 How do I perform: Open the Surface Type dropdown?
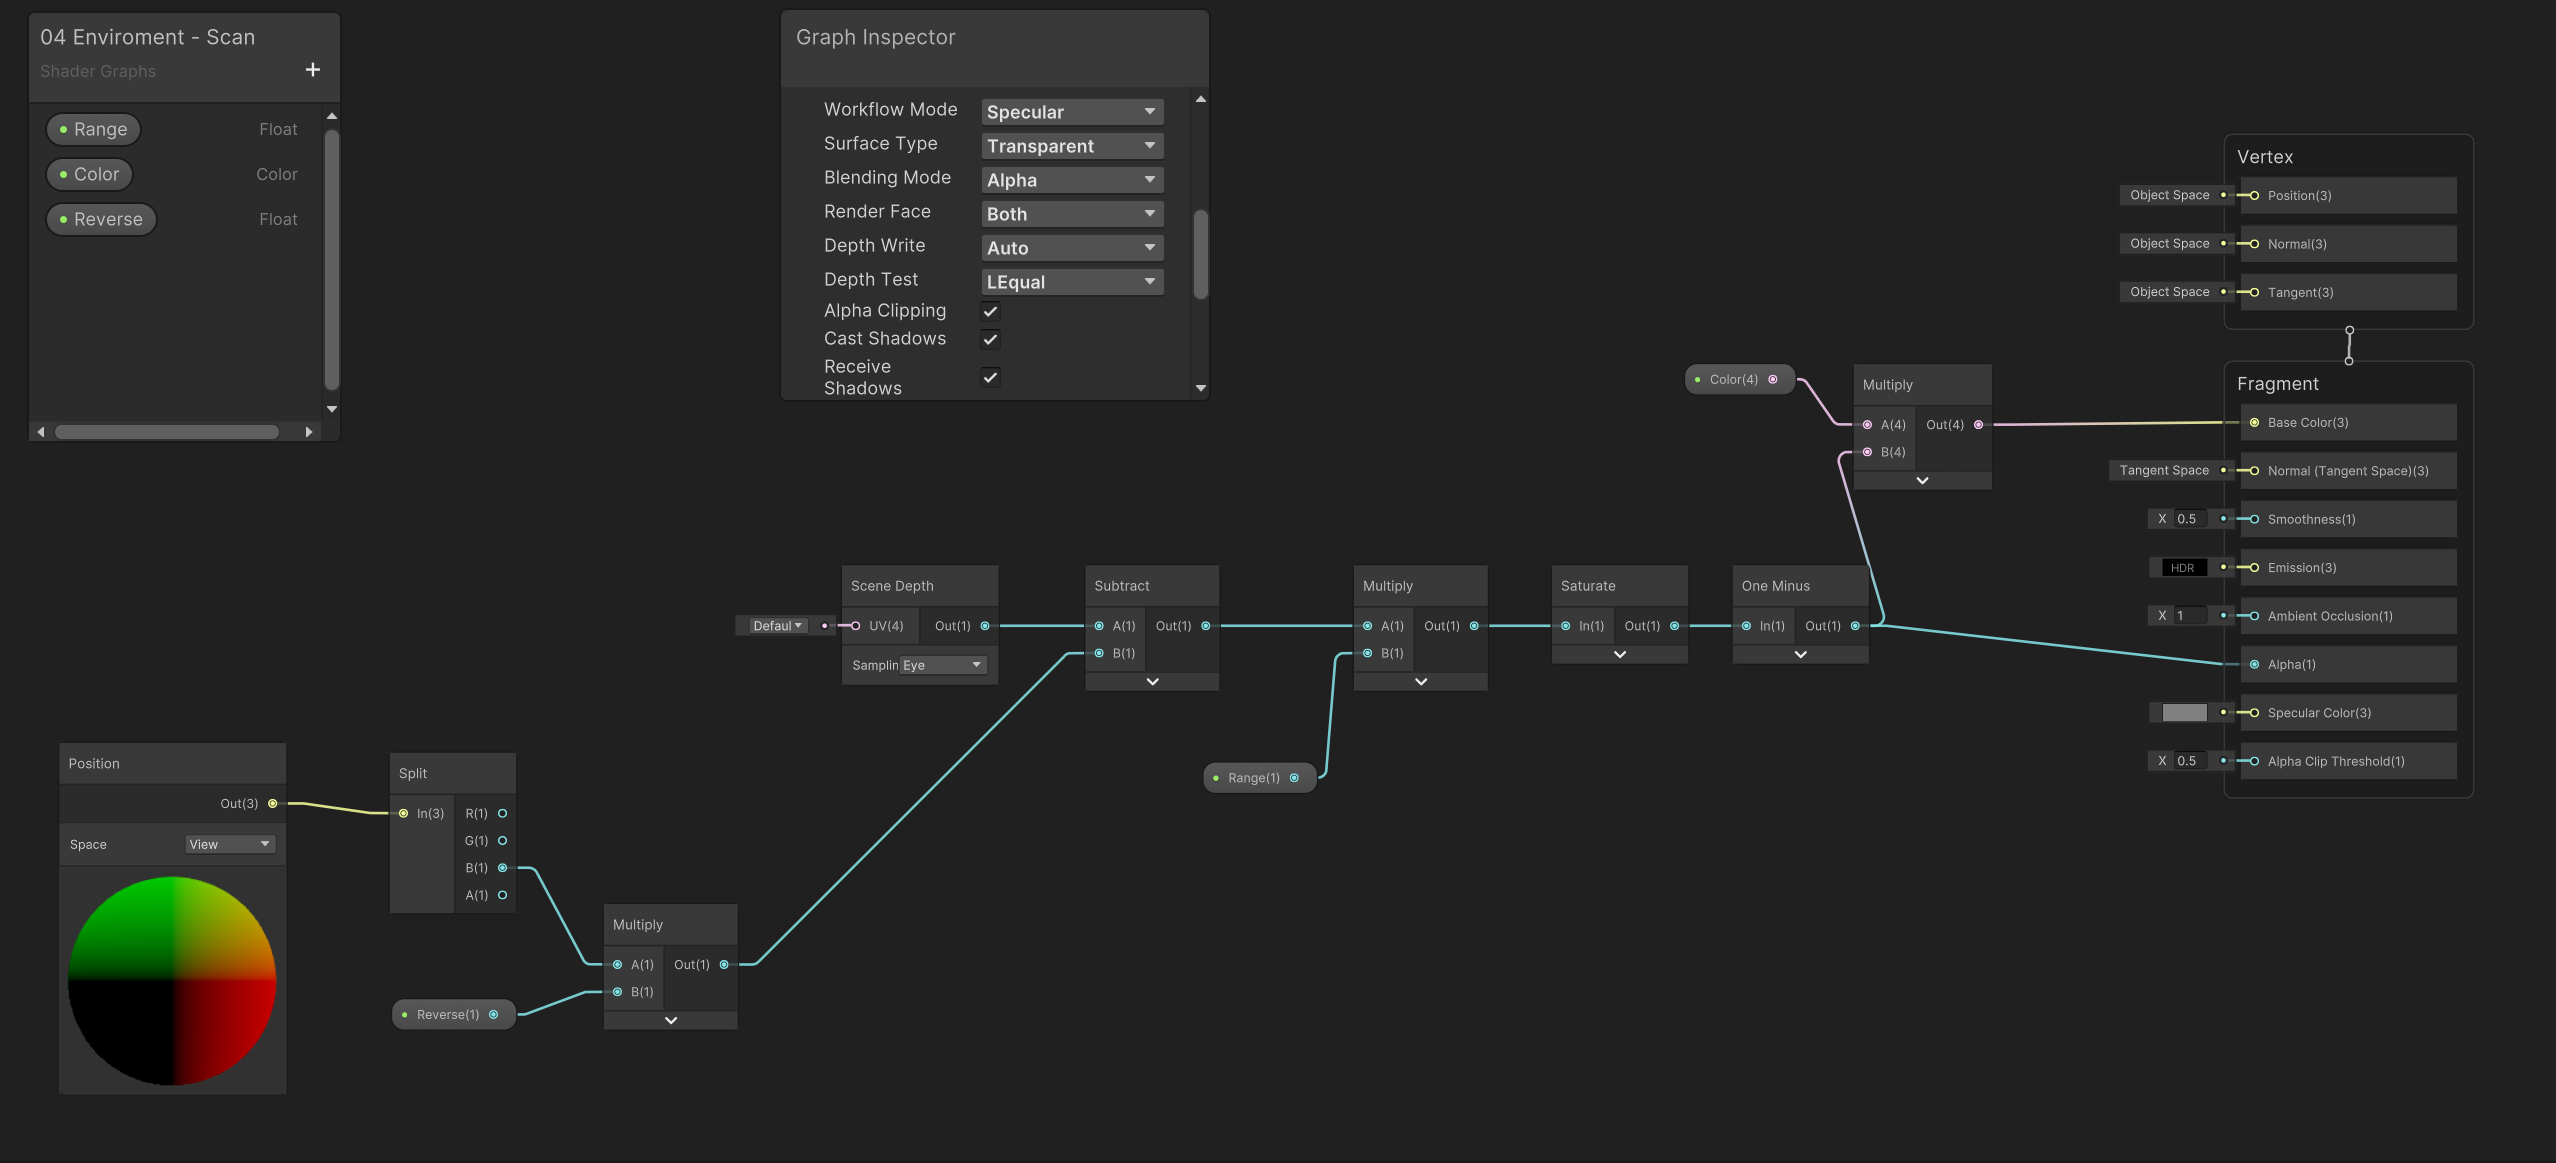pos(1071,146)
